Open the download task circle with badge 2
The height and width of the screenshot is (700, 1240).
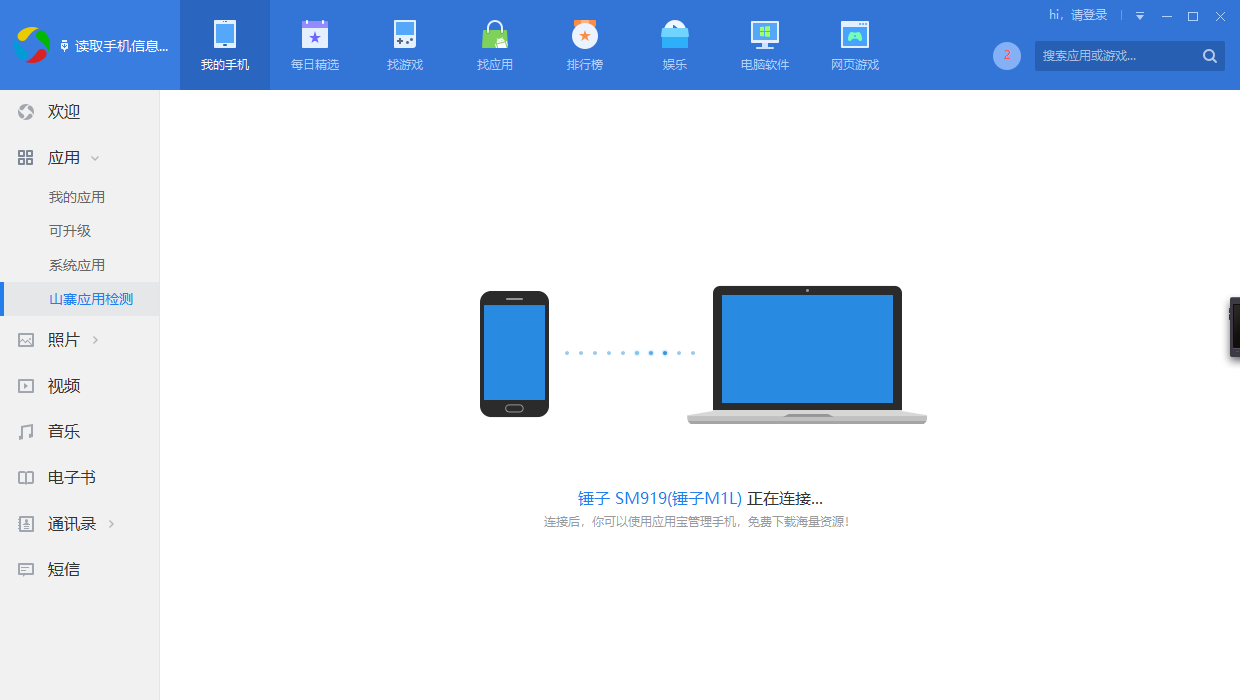1007,56
